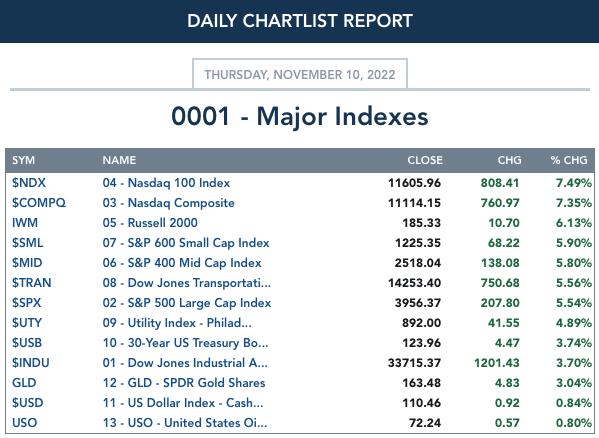Open the 30-Year US Treasury Bond chart

pos(185,343)
